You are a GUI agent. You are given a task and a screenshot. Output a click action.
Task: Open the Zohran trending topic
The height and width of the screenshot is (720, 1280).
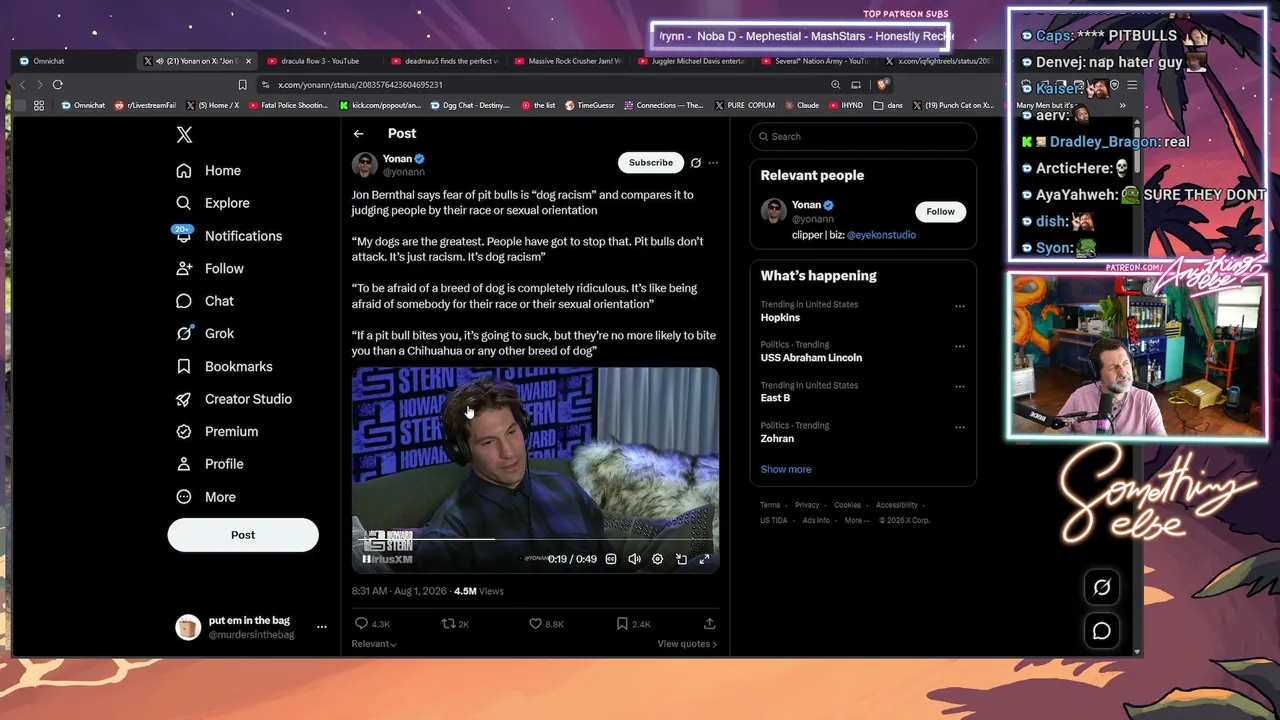point(777,438)
